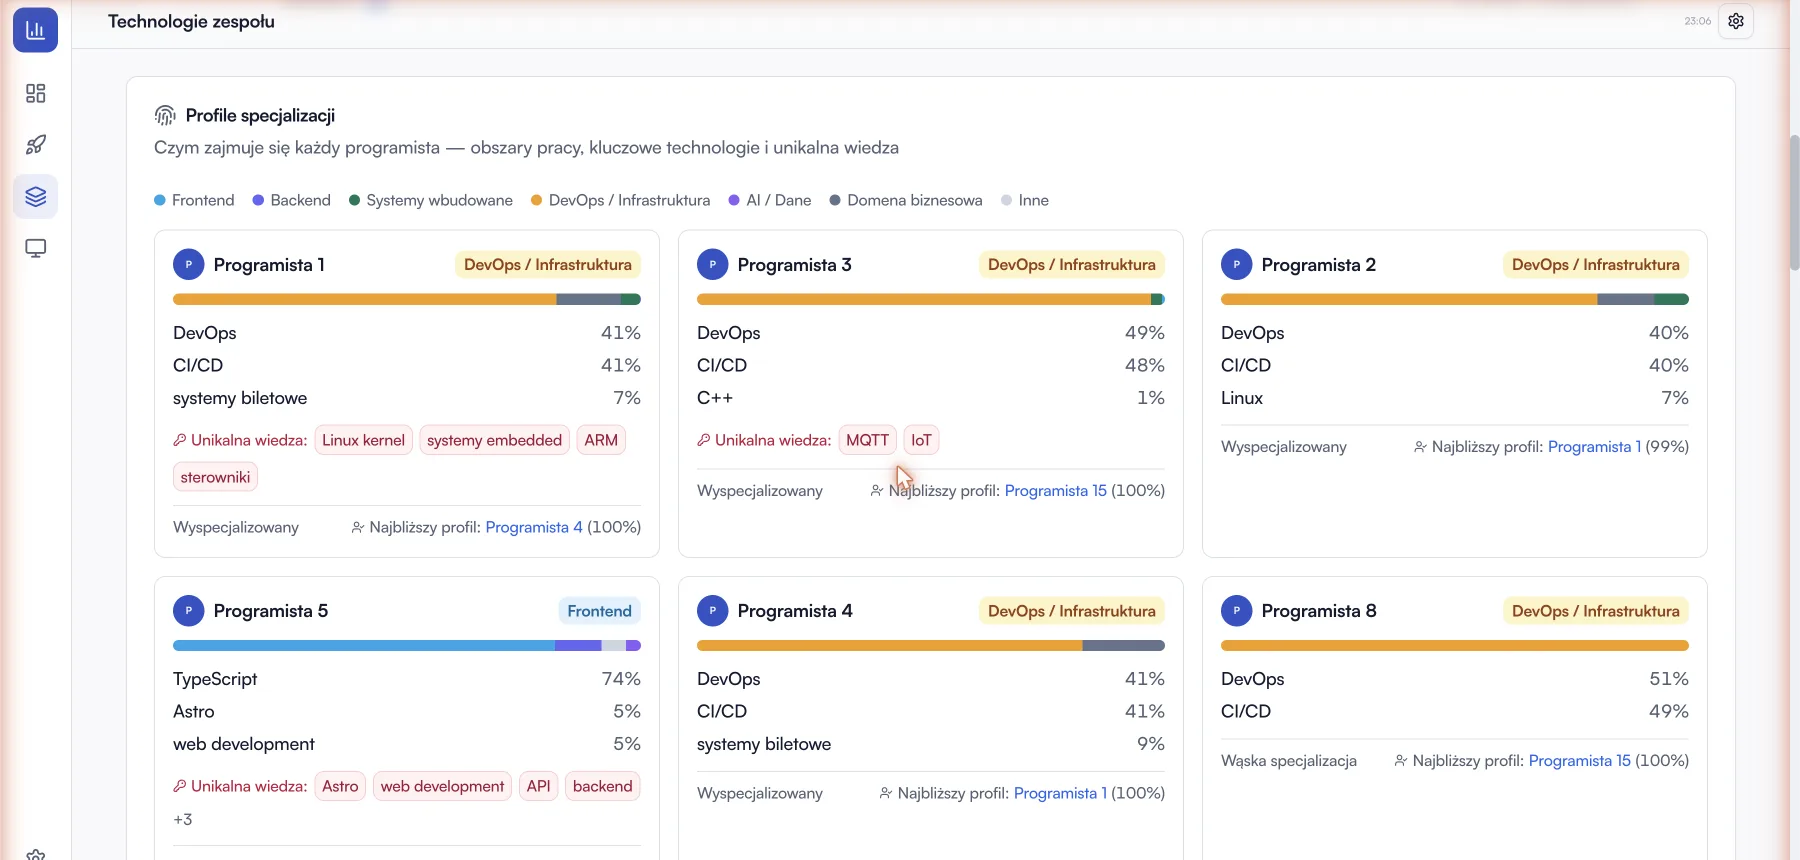Open the dashboard grid sidebar icon
Screen dimensions: 1800x860
click(35, 93)
